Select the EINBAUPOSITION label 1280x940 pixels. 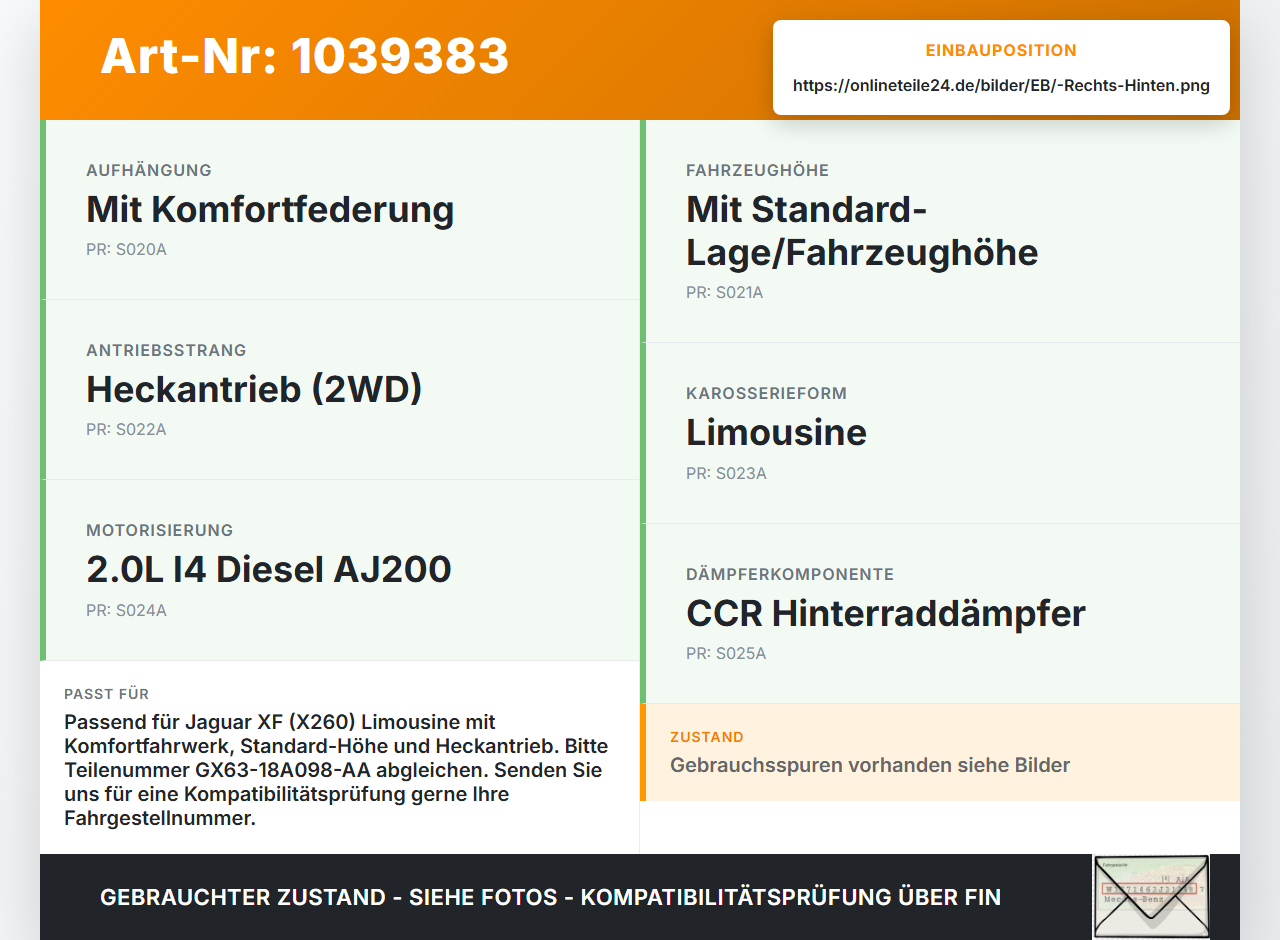[1001, 50]
